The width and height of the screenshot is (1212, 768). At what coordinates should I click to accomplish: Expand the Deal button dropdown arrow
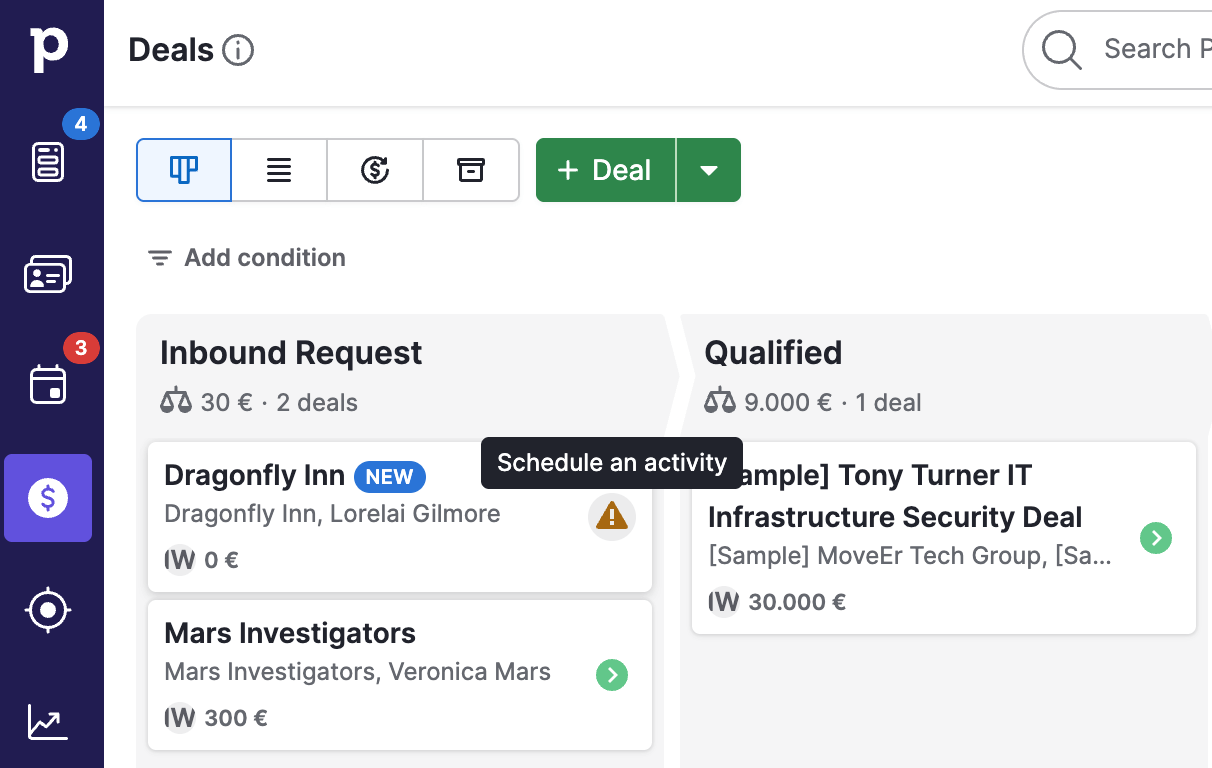pyautogui.click(x=709, y=170)
